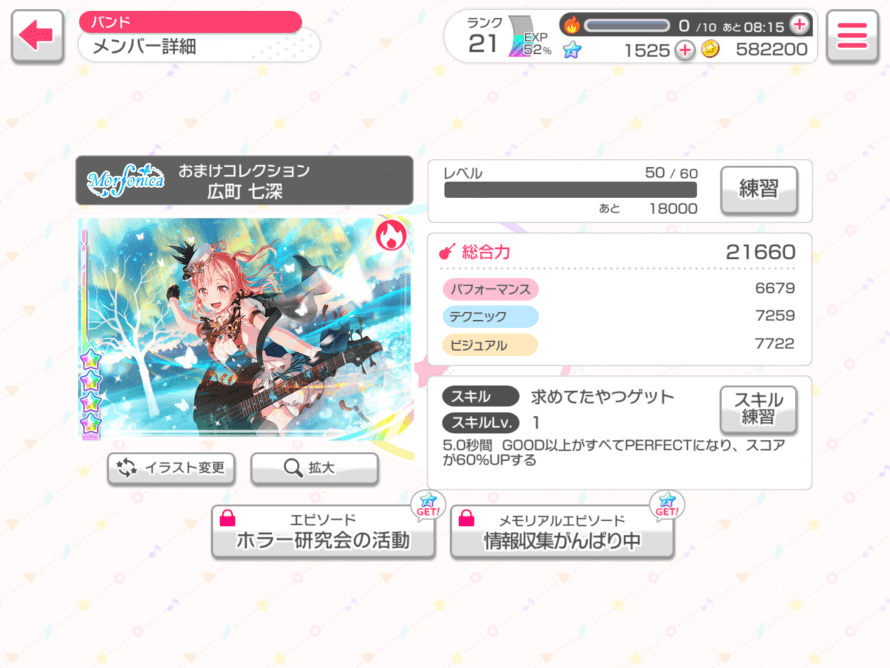The image size is (890, 668).
Task: Open the hamburger menu
Action: click(x=852, y=36)
